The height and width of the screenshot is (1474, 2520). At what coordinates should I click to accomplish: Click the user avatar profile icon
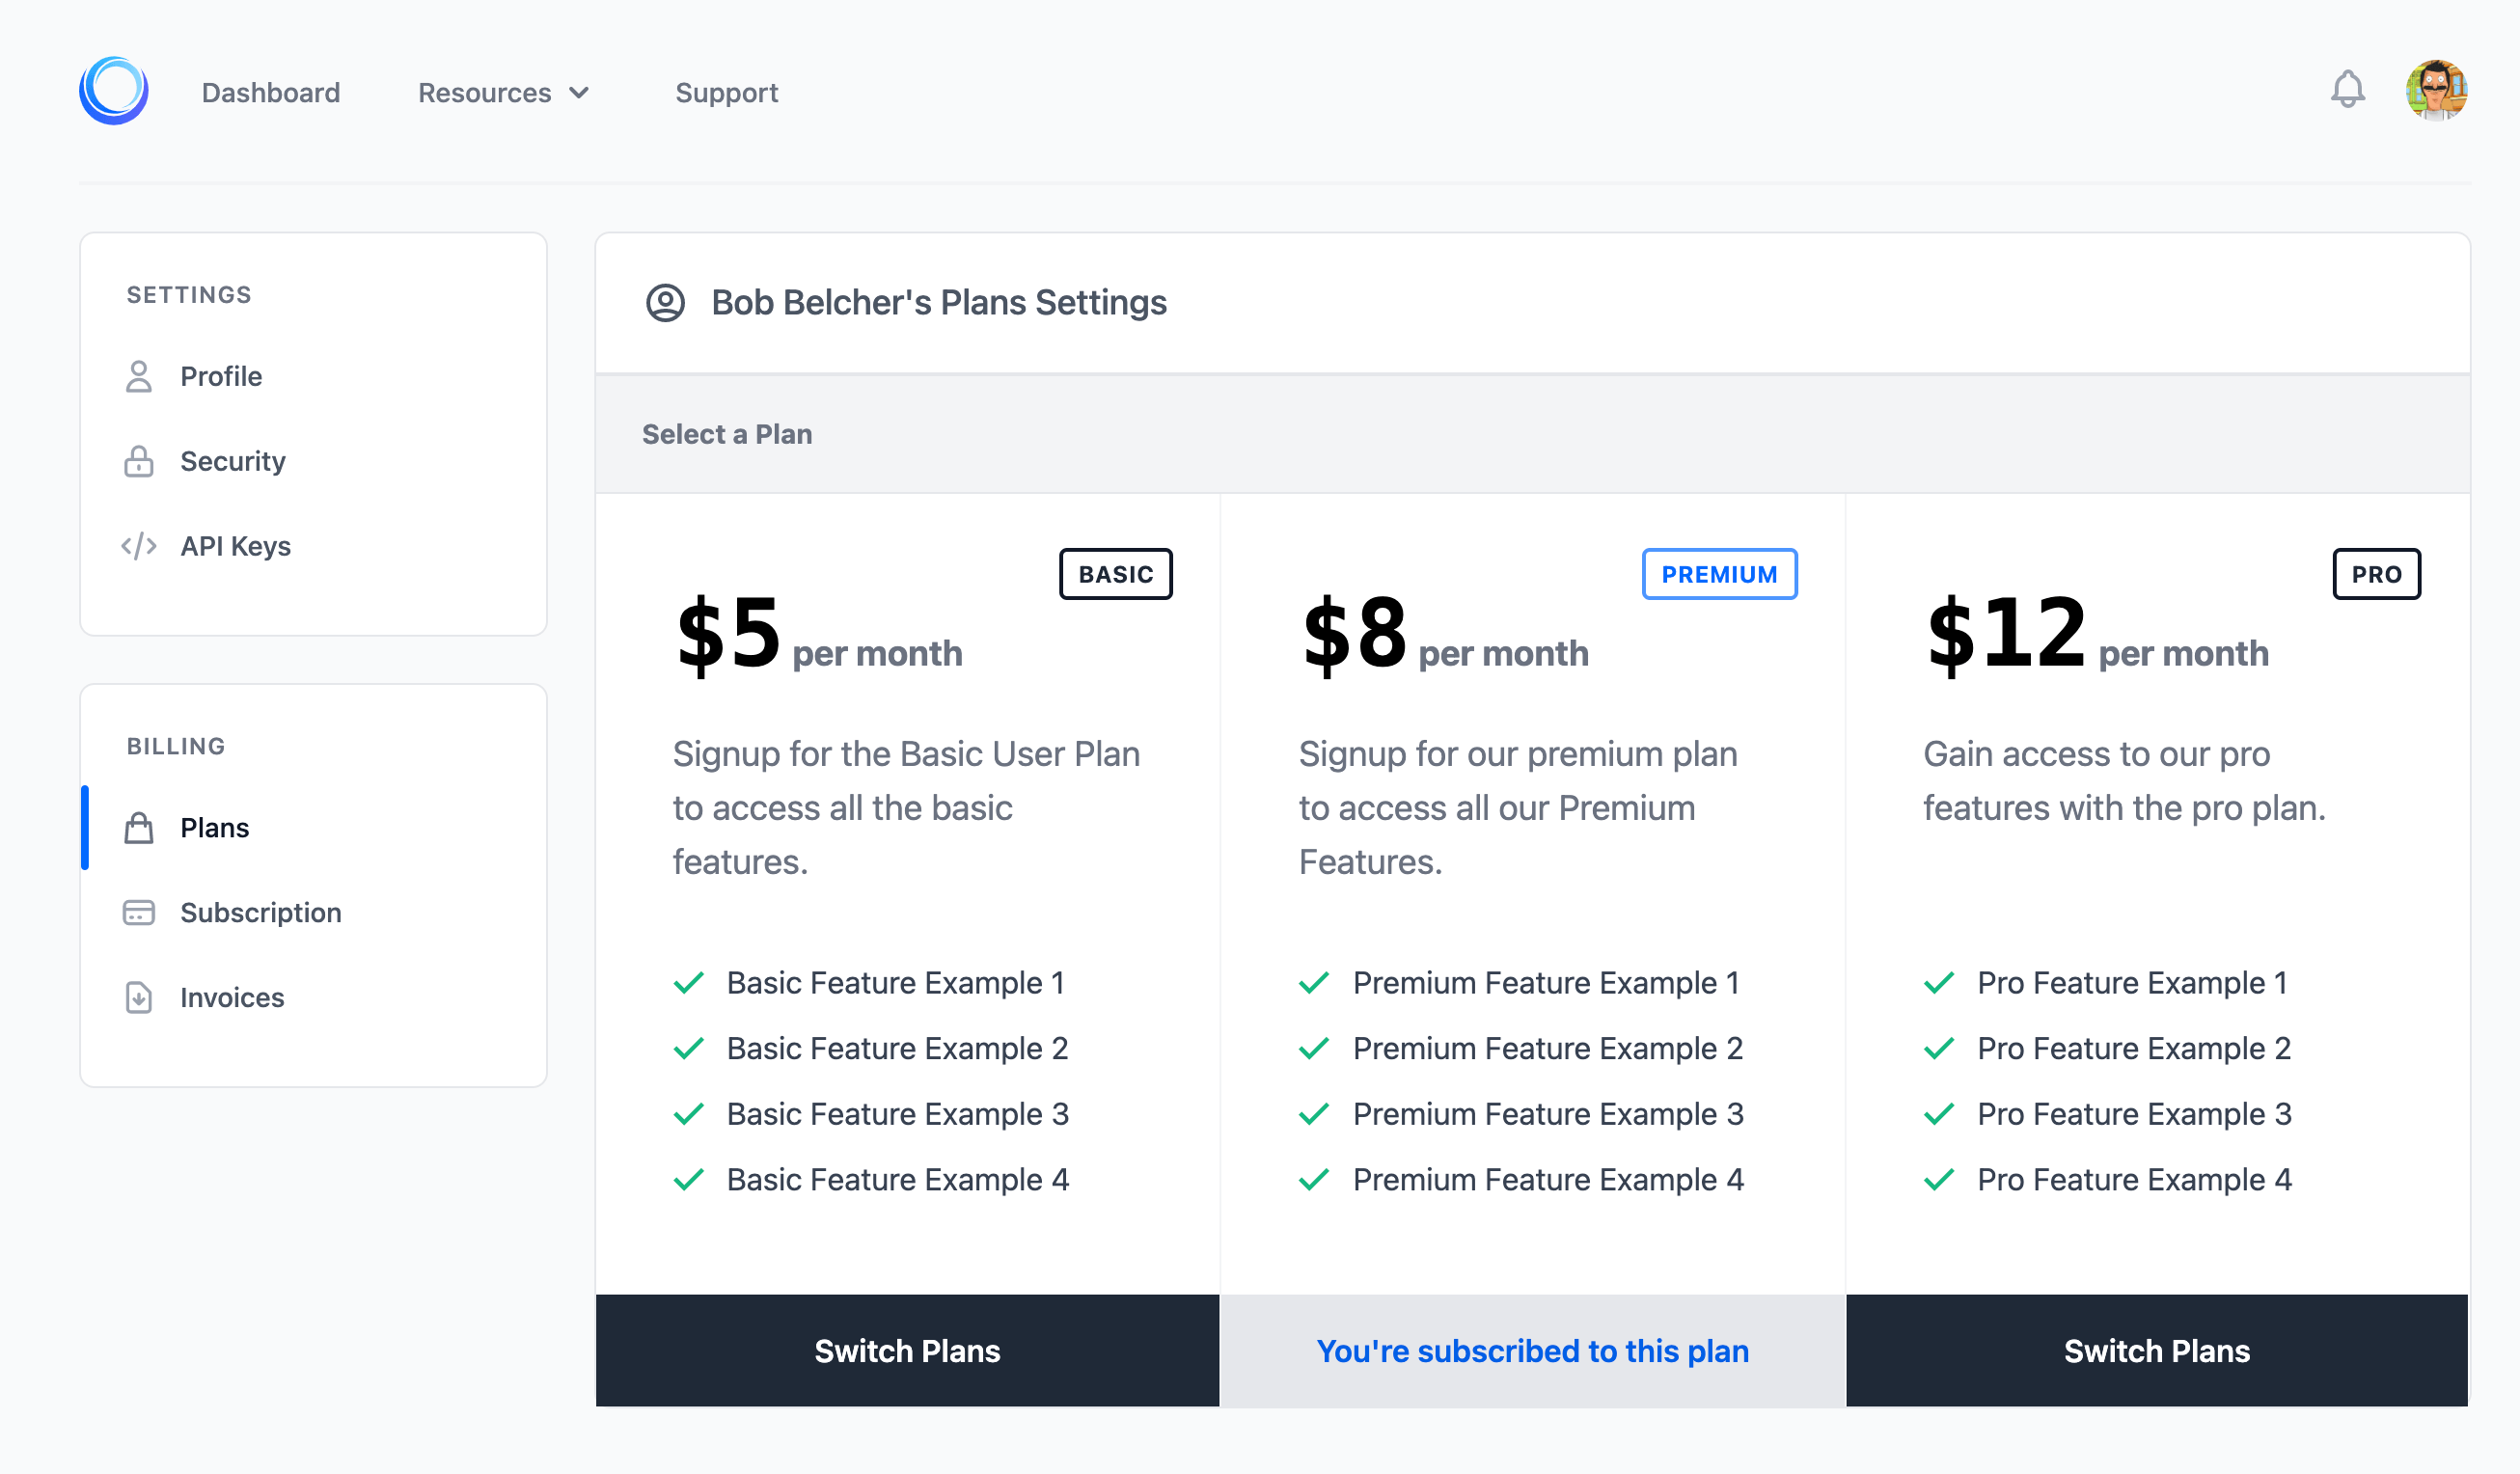2443,92
